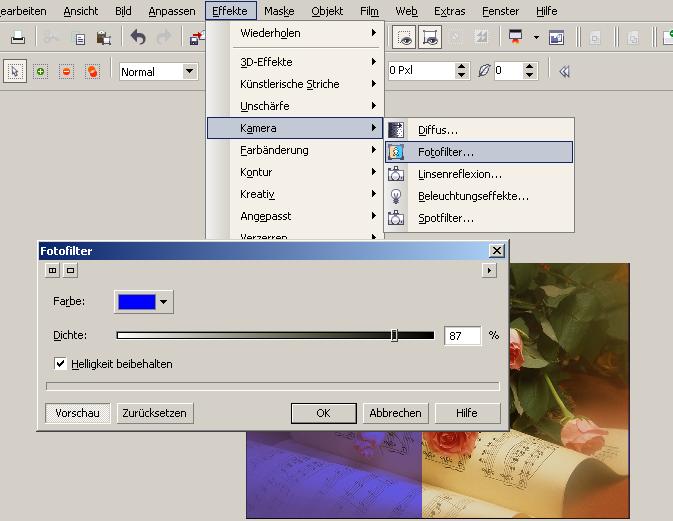The width and height of the screenshot is (673, 521).
Task: Open the Angepasst submenu
Action: 294,216
